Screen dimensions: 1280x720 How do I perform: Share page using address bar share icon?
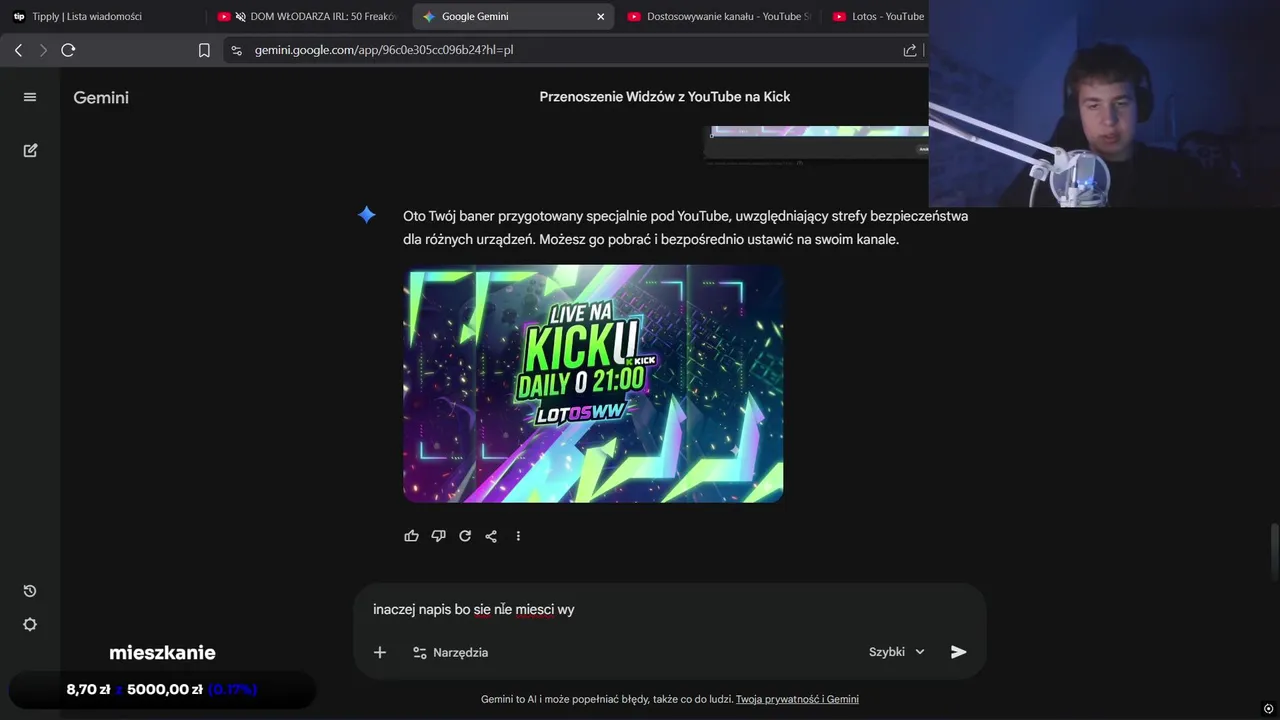(910, 50)
